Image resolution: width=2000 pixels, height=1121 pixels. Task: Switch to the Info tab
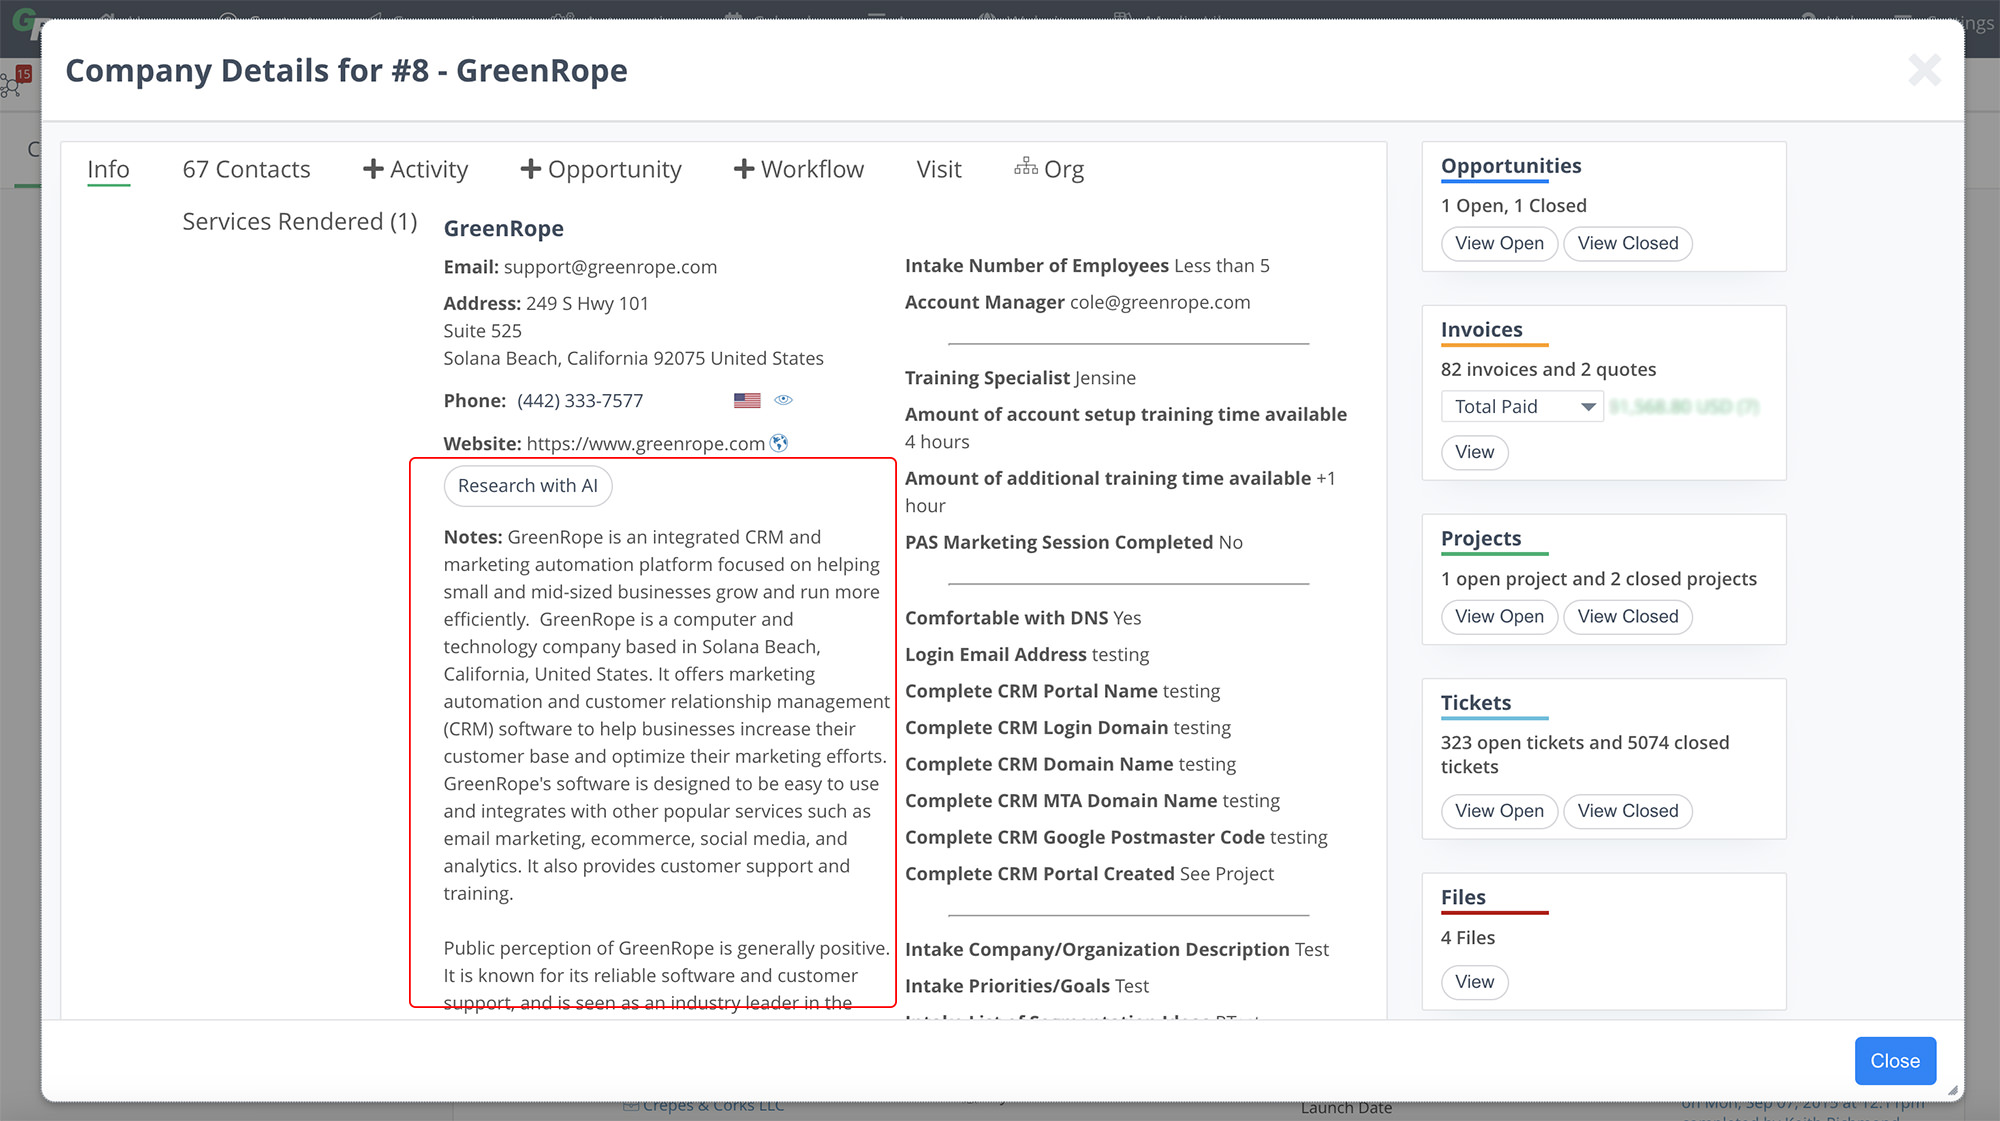pos(109,169)
